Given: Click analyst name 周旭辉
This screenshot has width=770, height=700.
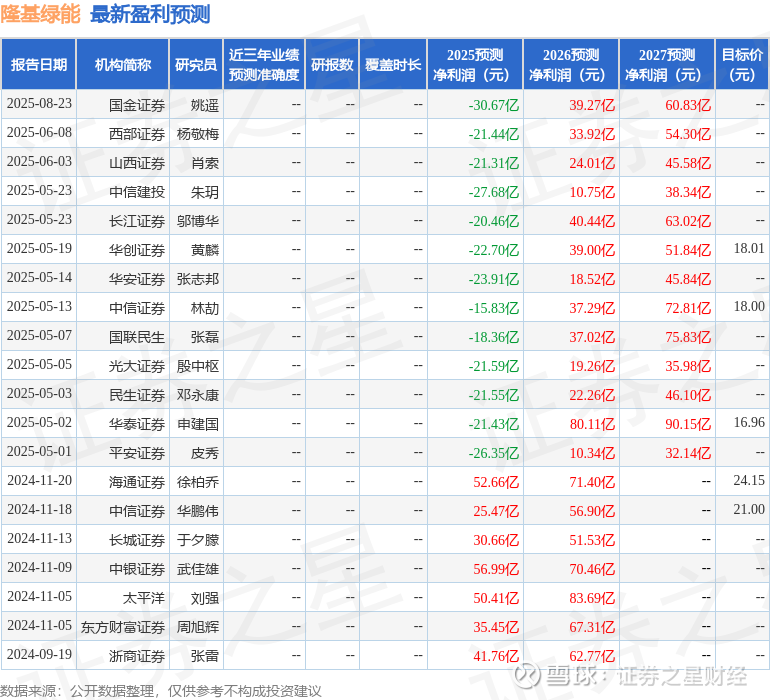Looking at the screenshot, I should (x=198, y=627).
